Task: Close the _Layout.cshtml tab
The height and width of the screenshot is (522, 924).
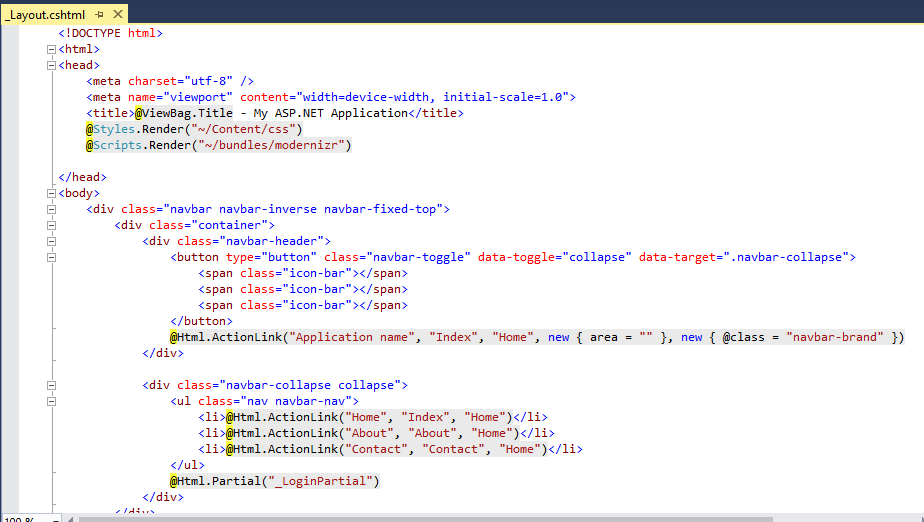Action: 118,14
